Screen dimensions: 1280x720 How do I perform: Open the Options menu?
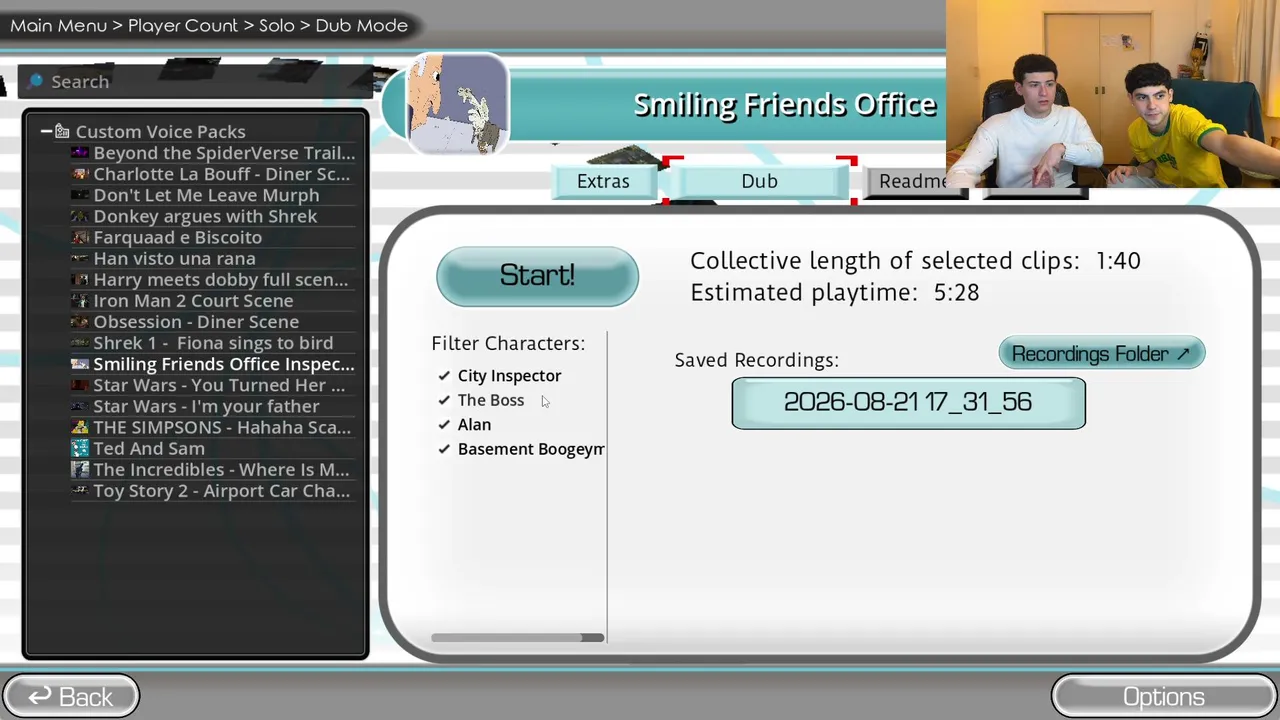1164,697
